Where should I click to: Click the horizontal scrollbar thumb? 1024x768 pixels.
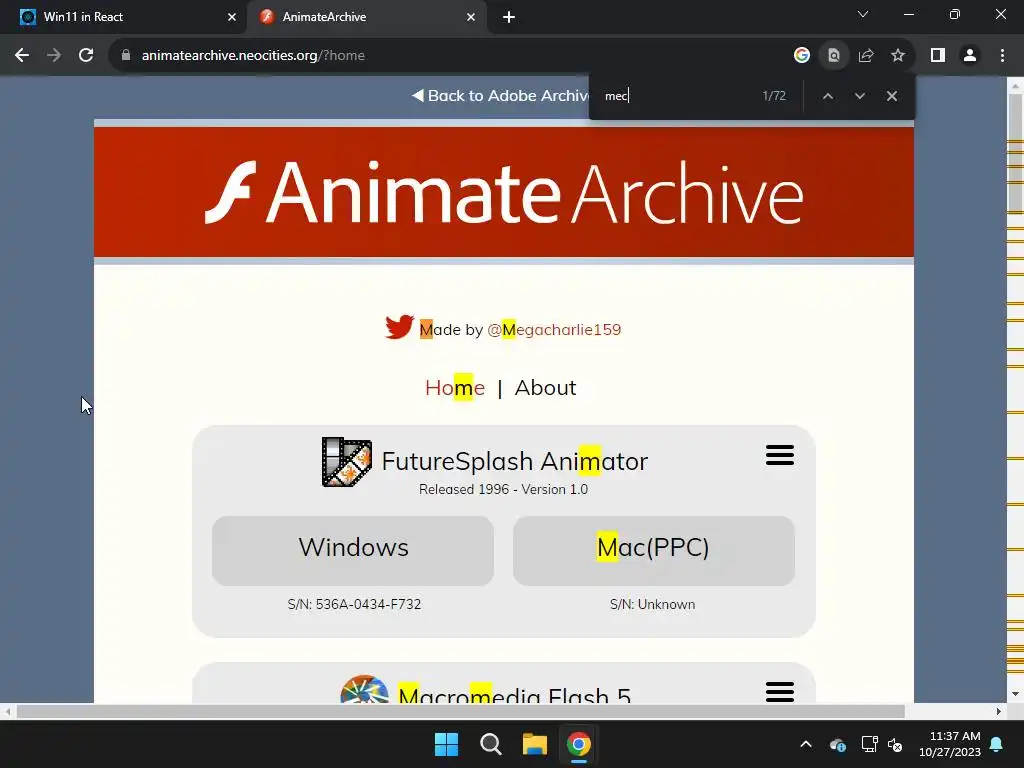[x=460, y=711]
